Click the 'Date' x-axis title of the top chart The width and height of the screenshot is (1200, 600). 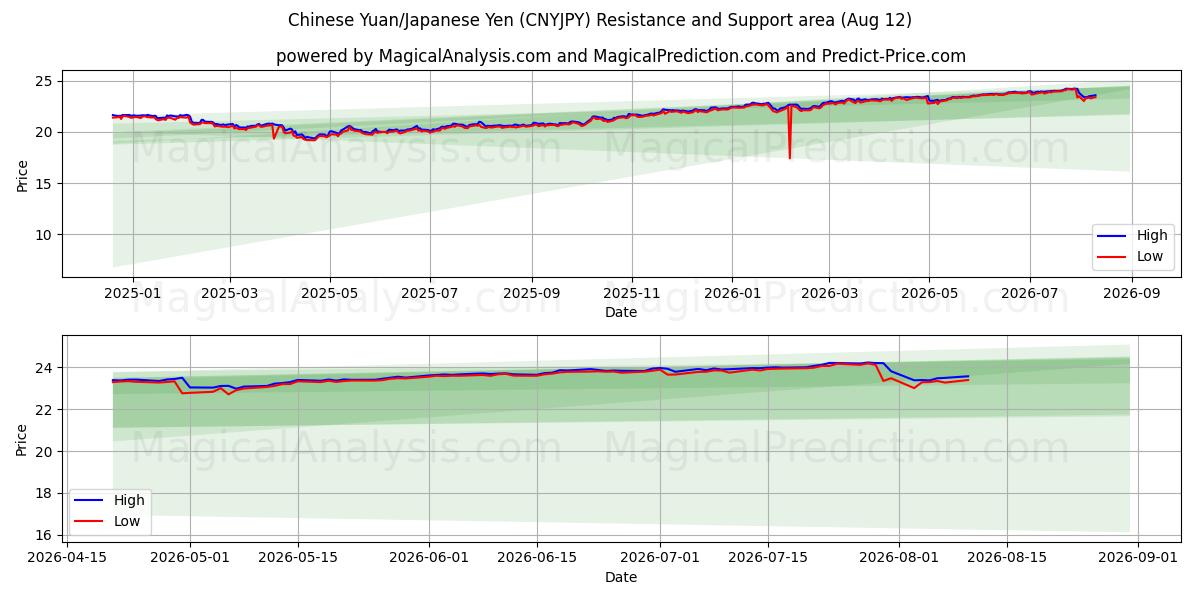click(x=621, y=312)
